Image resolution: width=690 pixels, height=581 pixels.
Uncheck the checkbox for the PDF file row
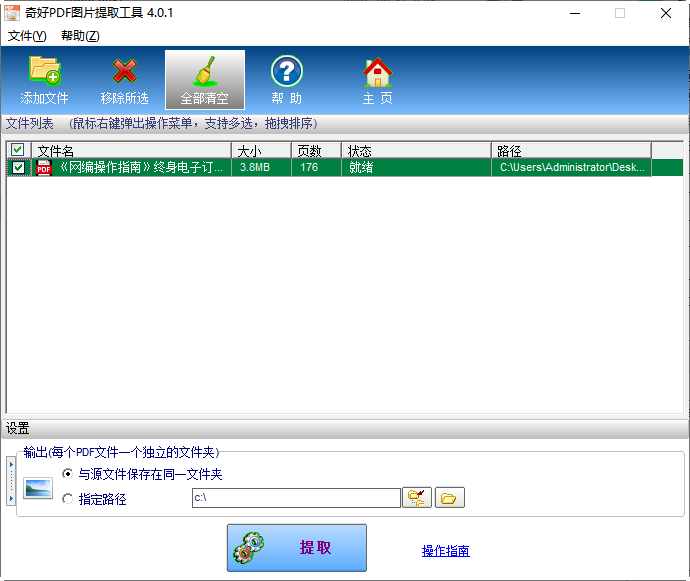click(x=18, y=168)
